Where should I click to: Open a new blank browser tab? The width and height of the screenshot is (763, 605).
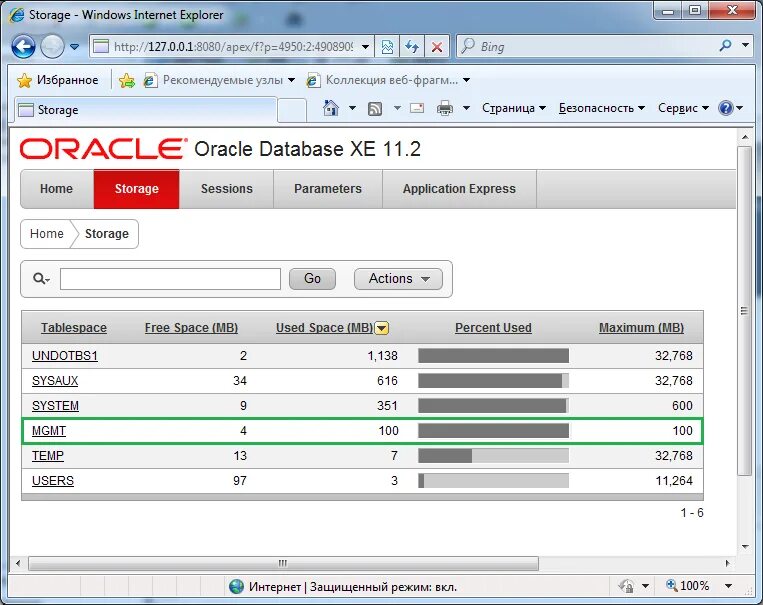click(291, 110)
